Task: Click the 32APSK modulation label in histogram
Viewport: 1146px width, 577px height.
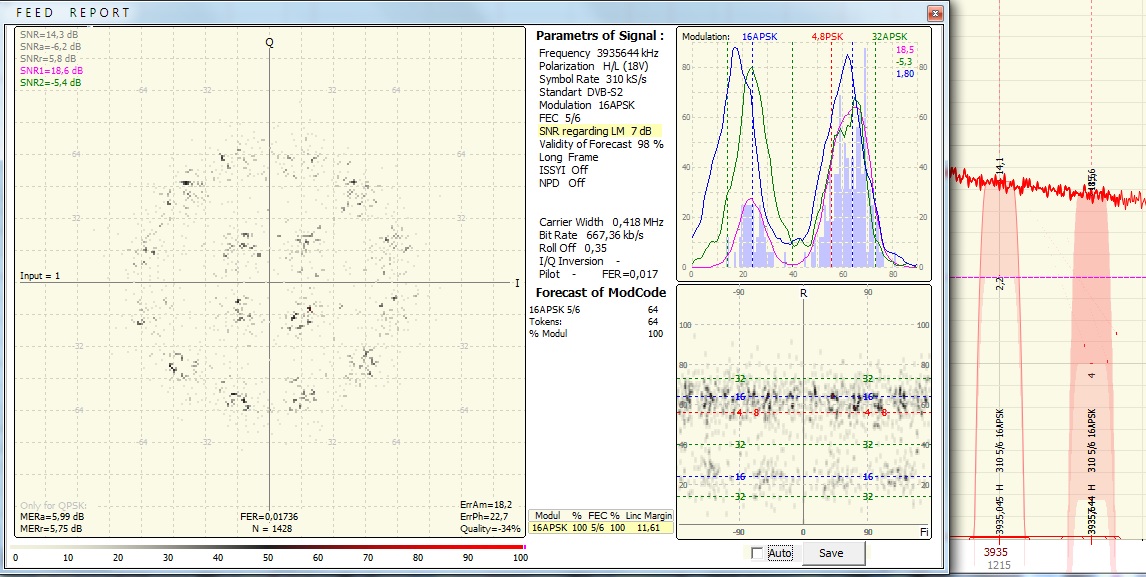Action: [891, 36]
